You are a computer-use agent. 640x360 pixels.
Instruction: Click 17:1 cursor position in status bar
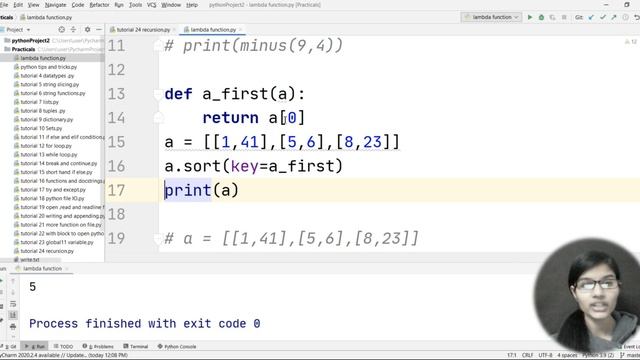click(512, 356)
